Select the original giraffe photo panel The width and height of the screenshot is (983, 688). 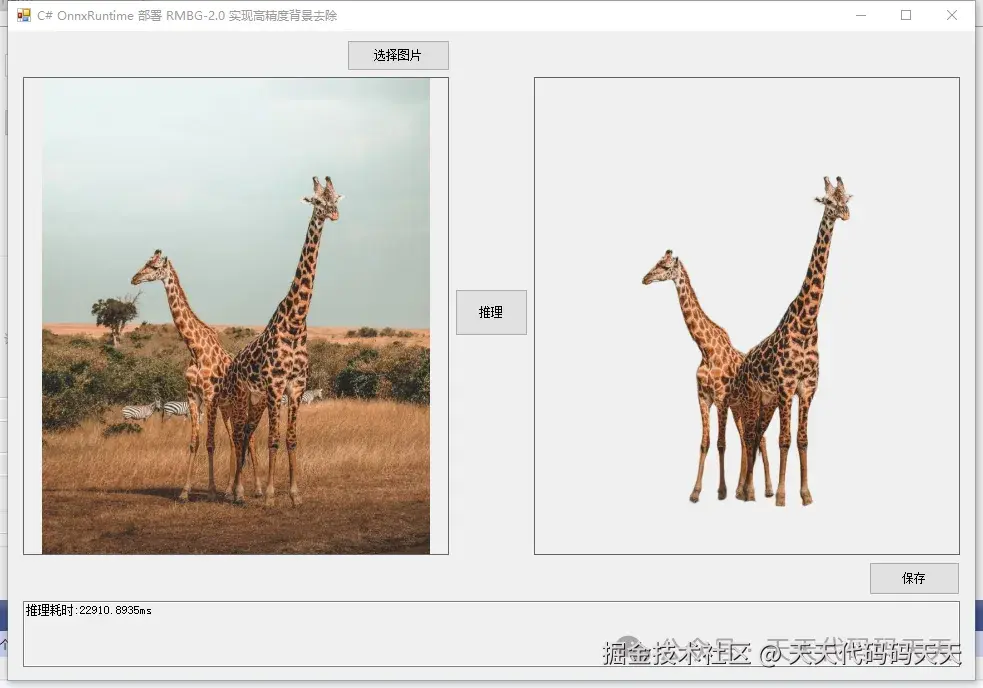coord(233,317)
